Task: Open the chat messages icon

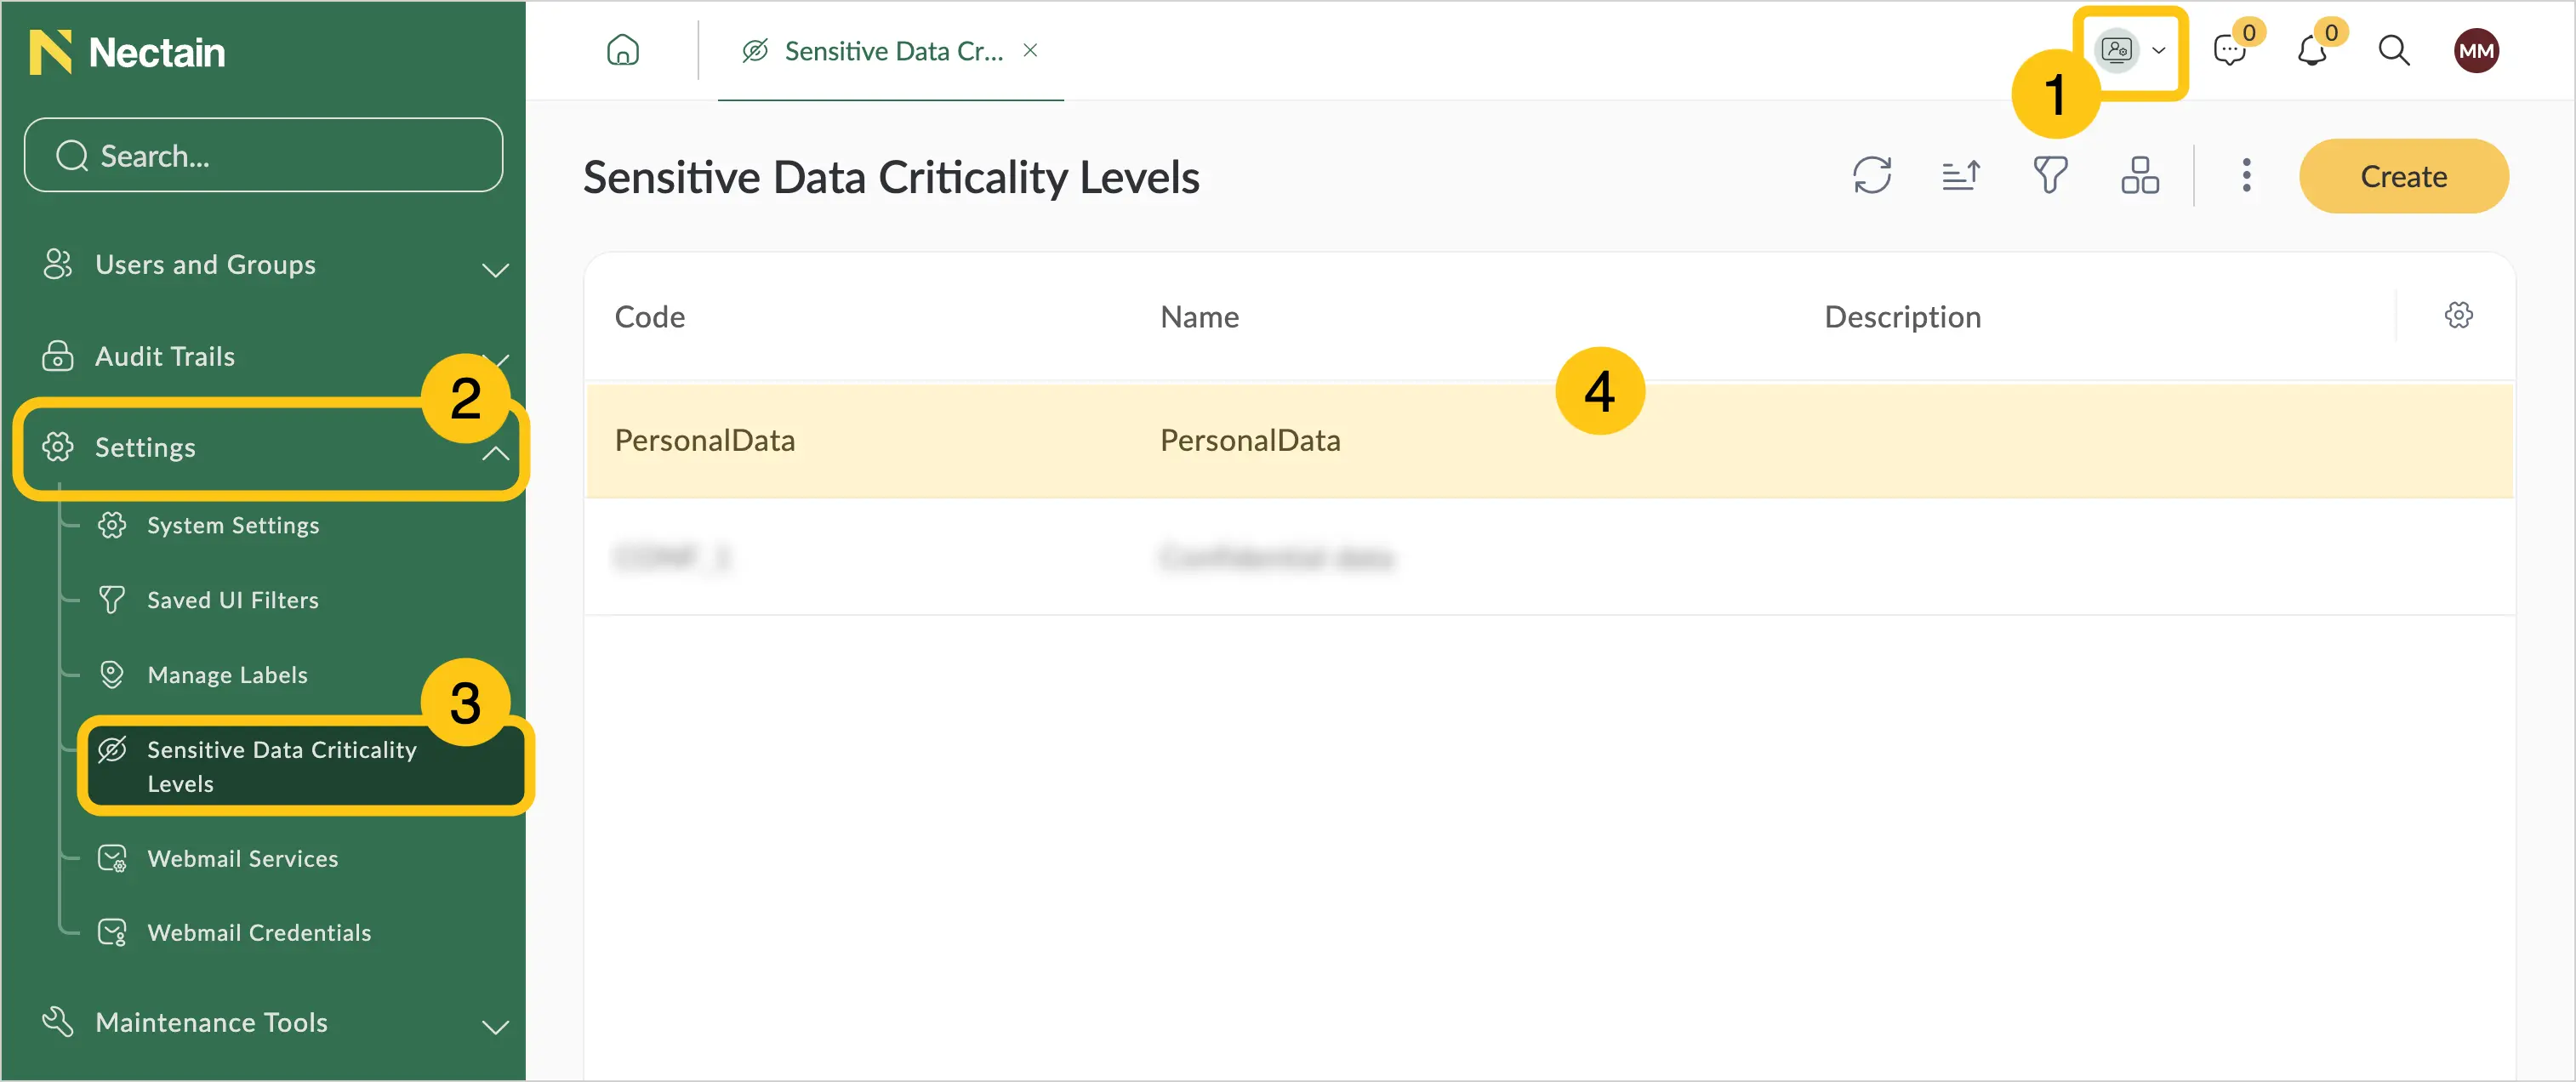Action: click(2230, 50)
